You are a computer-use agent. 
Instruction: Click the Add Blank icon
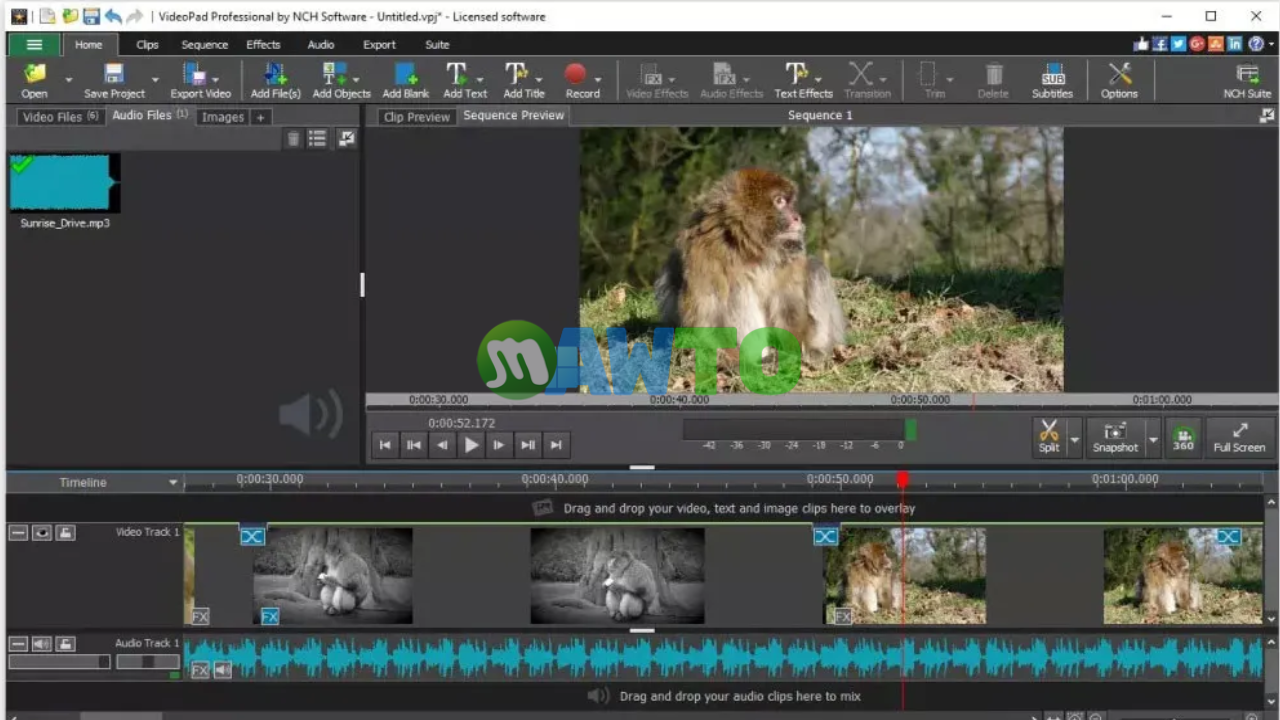pyautogui.click(x=405, y=74)
